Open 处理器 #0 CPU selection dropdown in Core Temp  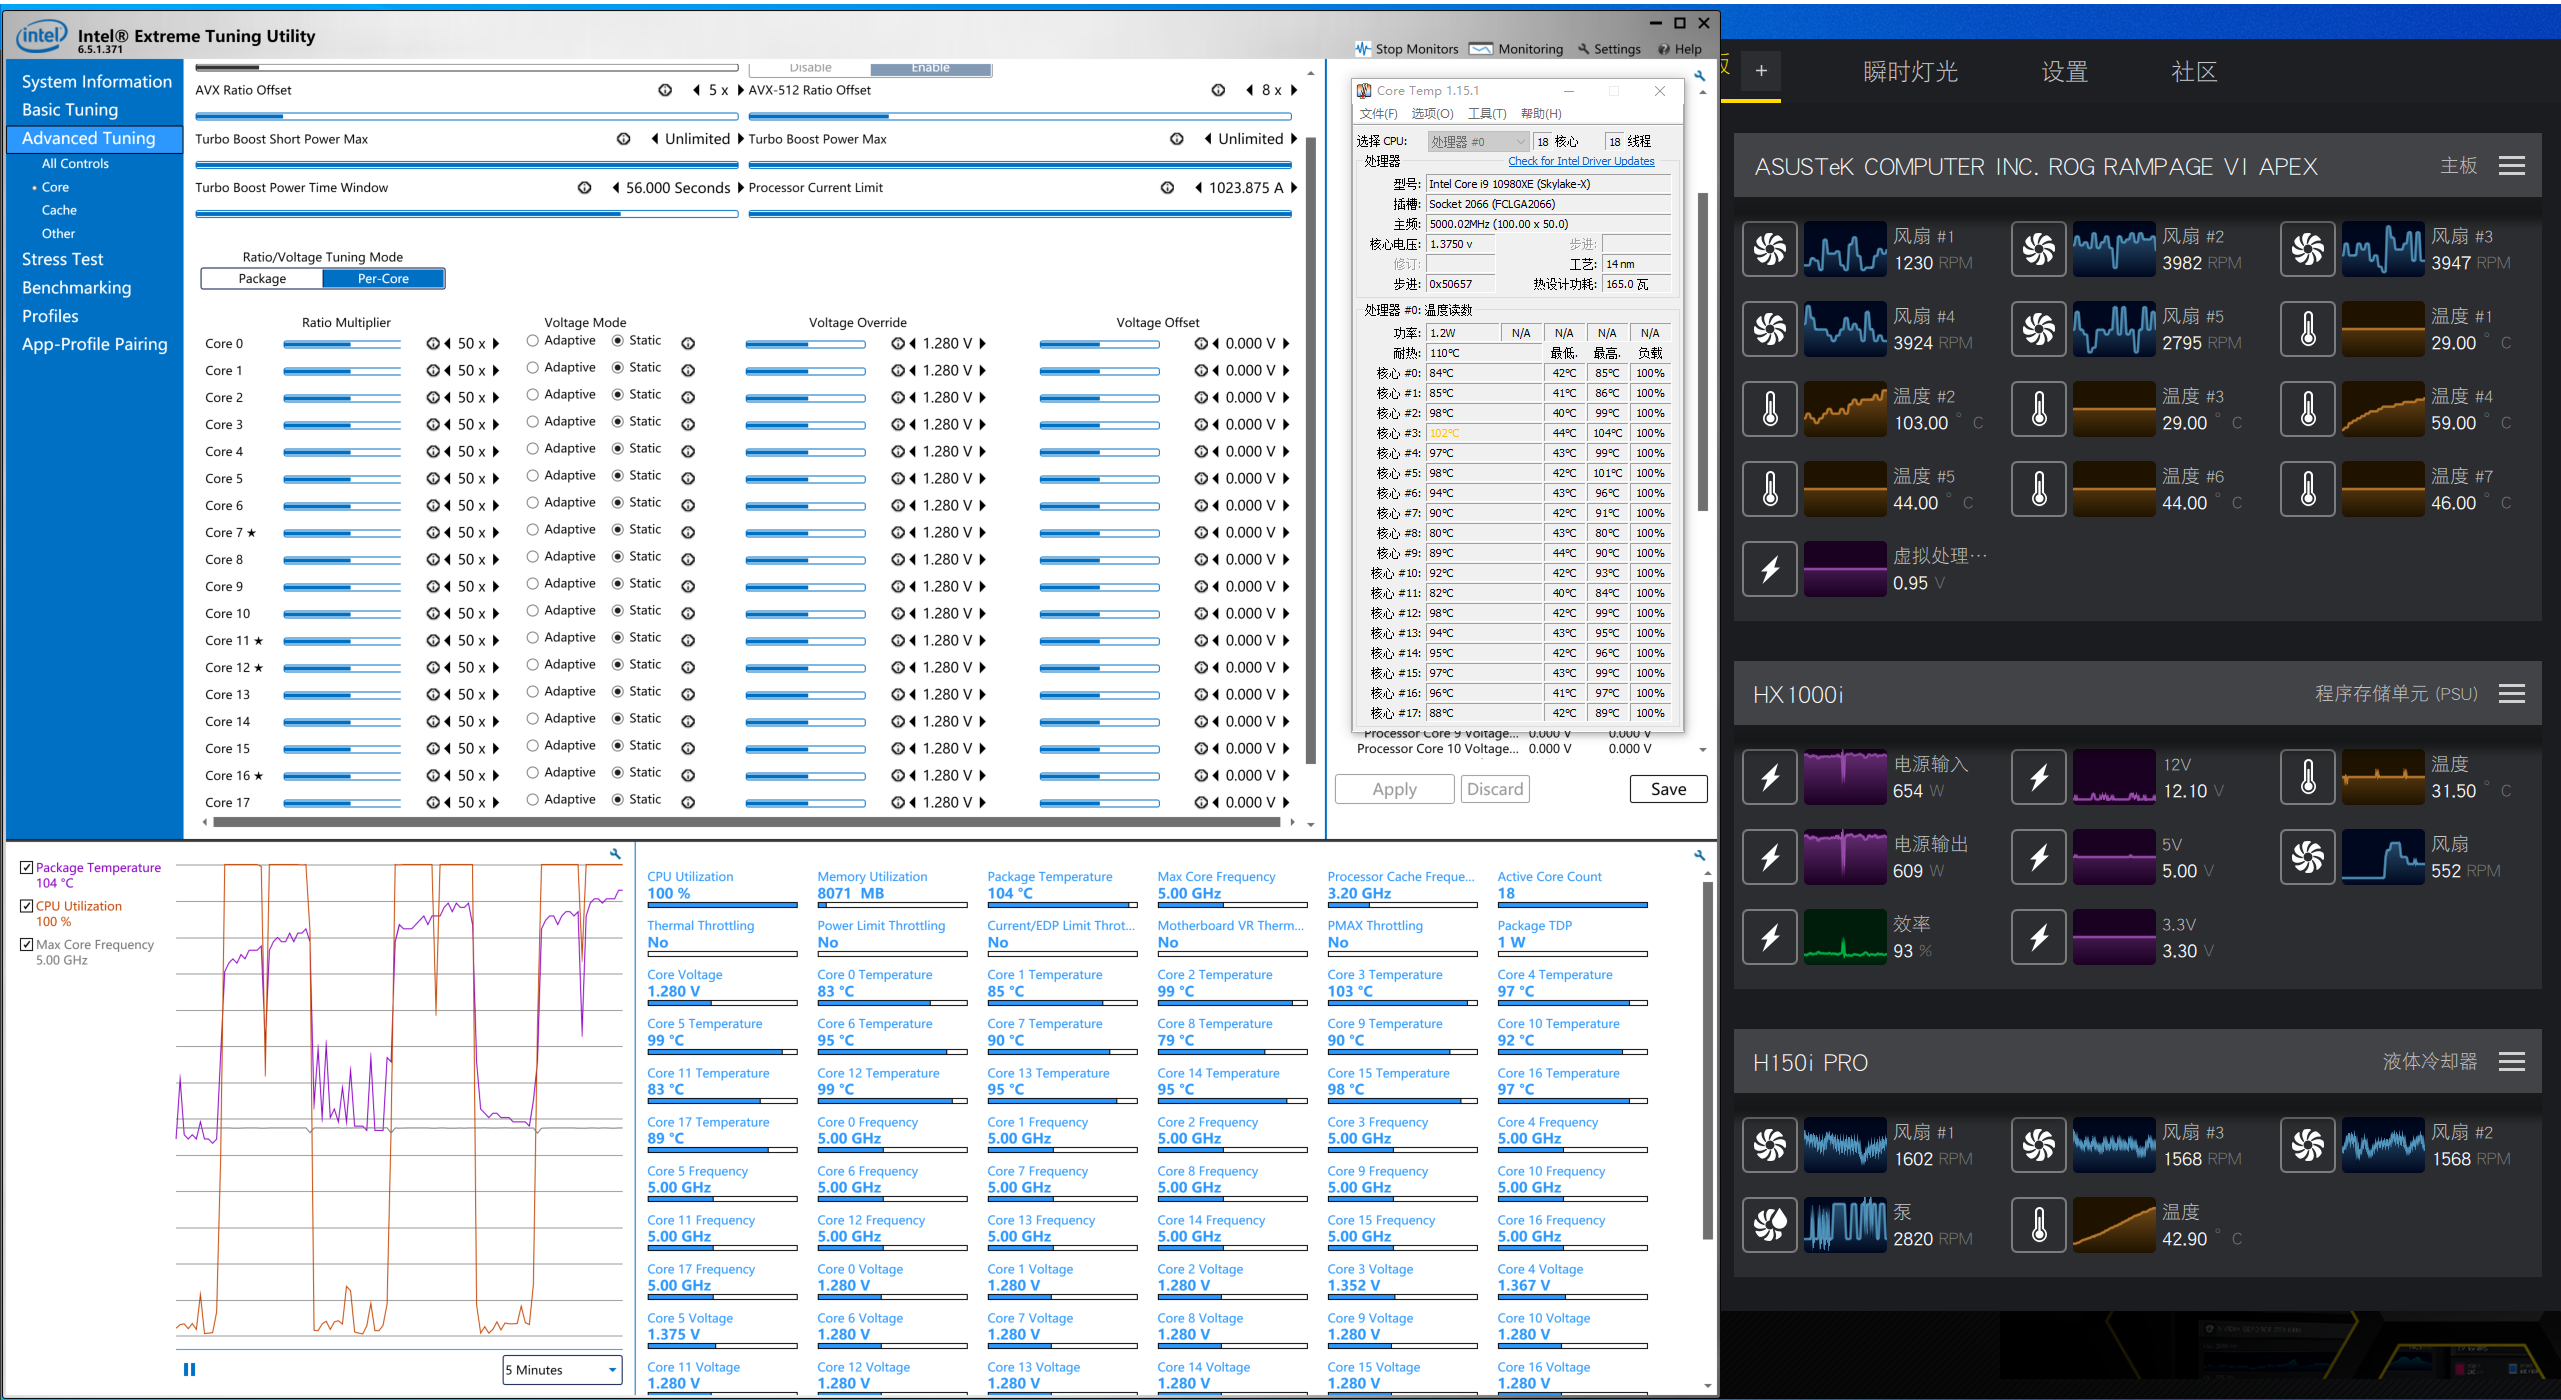click(1478, 142)
